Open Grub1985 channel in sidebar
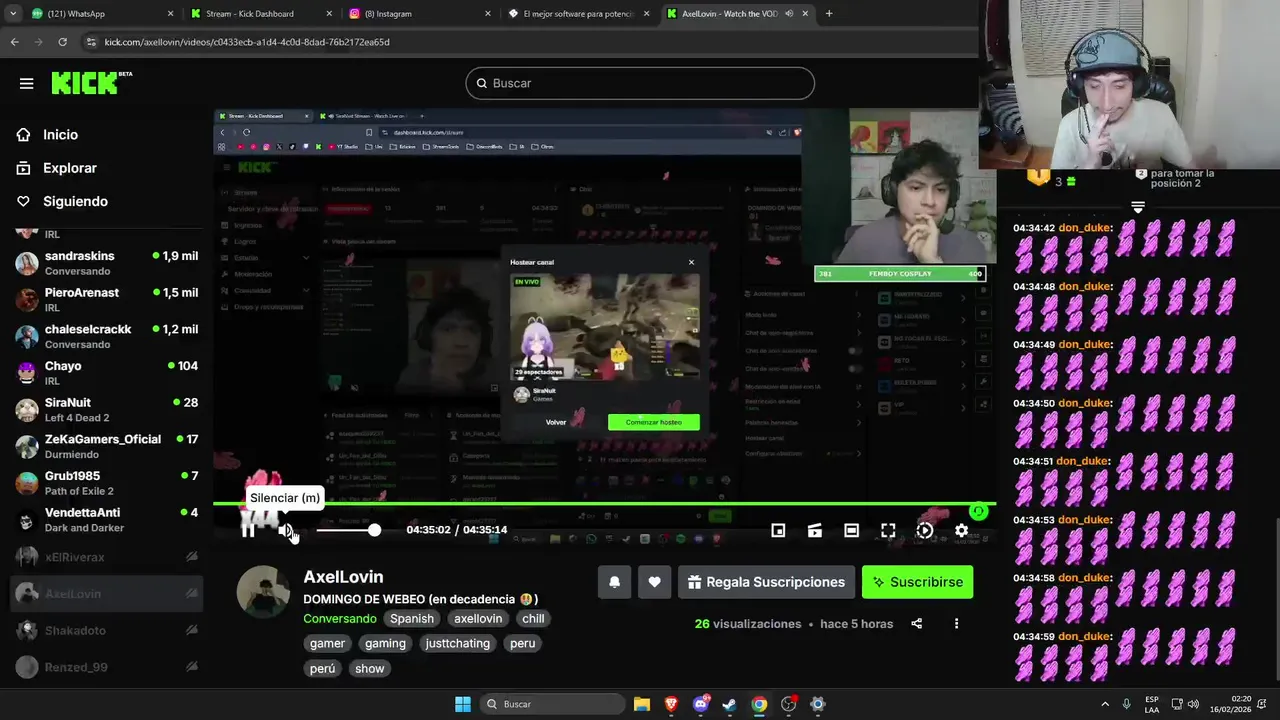1280x720 pixels. coord(106,483)
